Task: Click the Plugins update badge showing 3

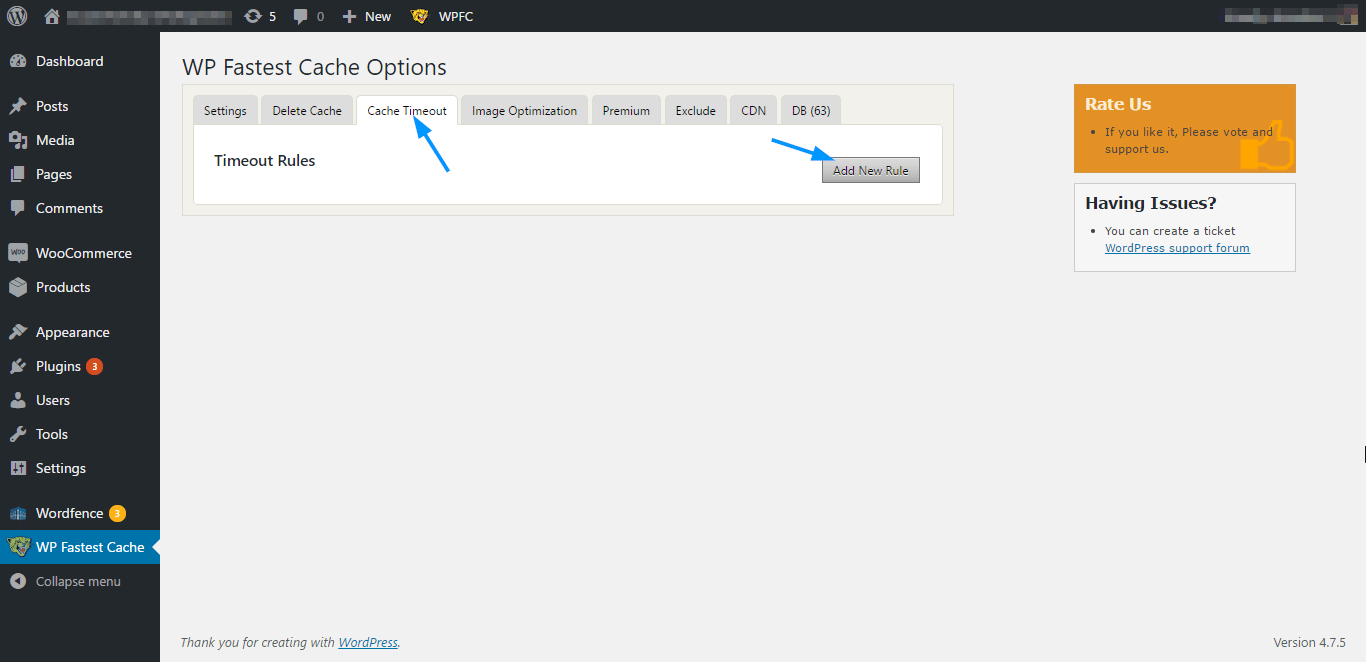Action: click(x=94, y=366)
